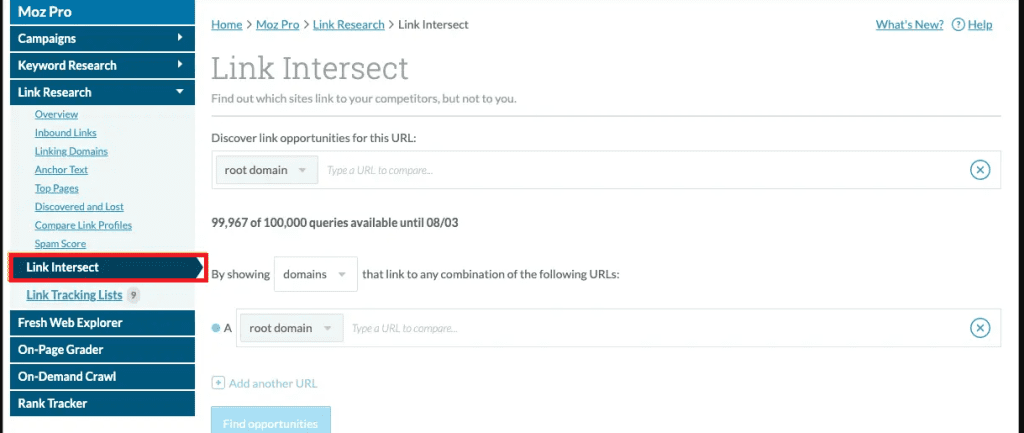Viewport: 1024px width, 433px height.
Task: Collapse the Link Research section
Action: click(x=180, y=92)
